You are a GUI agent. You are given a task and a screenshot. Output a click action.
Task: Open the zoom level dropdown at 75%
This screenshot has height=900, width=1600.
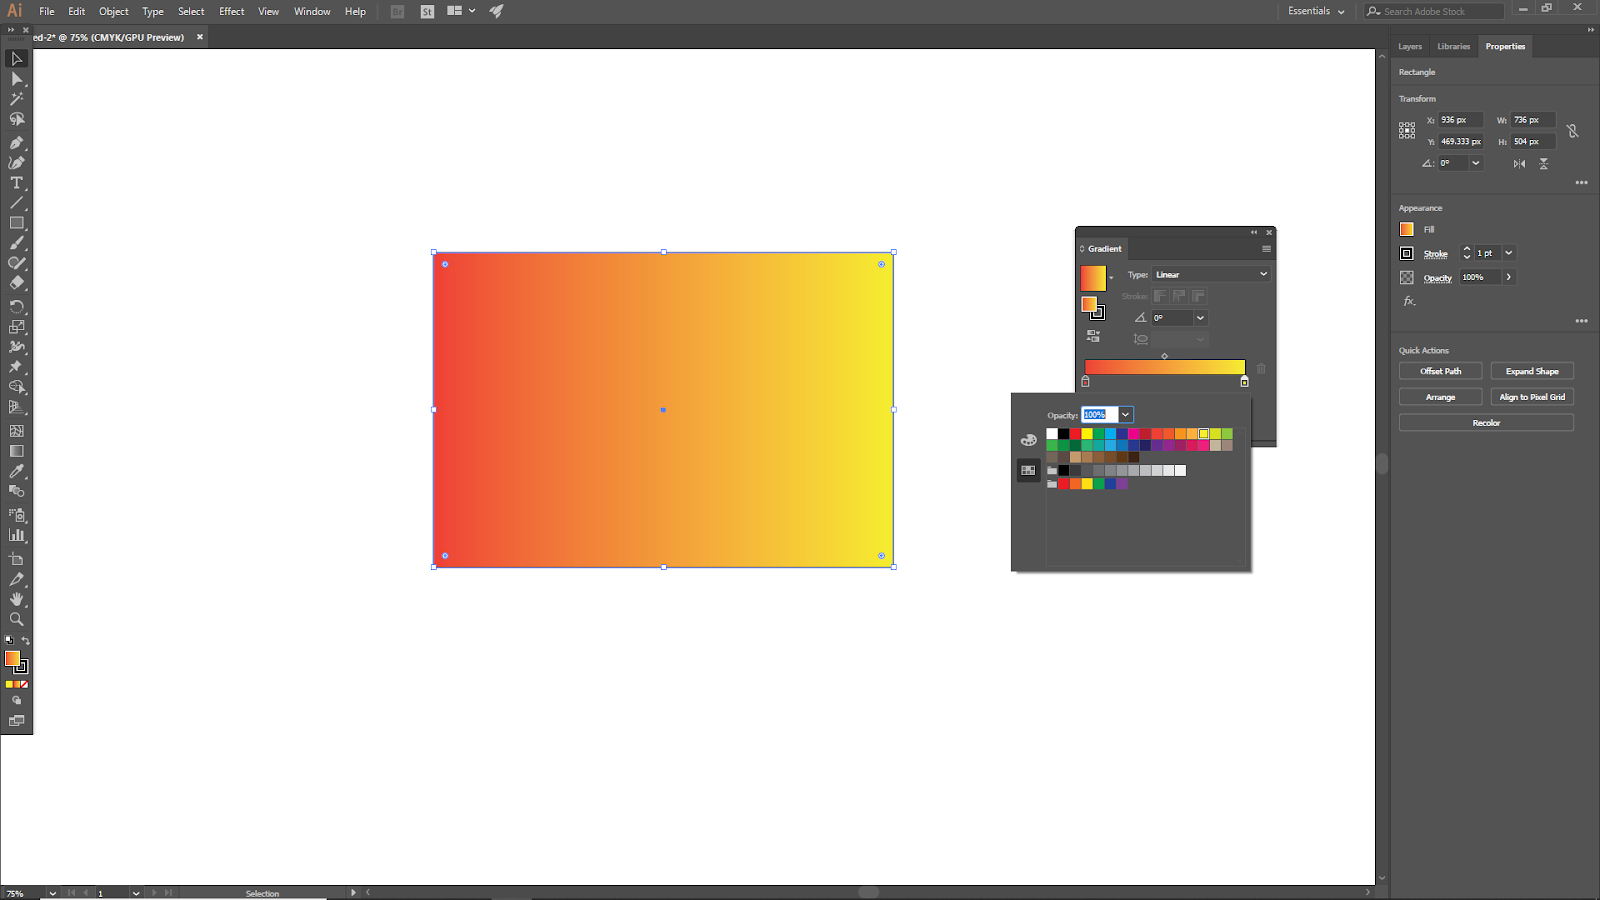[52, 893]
